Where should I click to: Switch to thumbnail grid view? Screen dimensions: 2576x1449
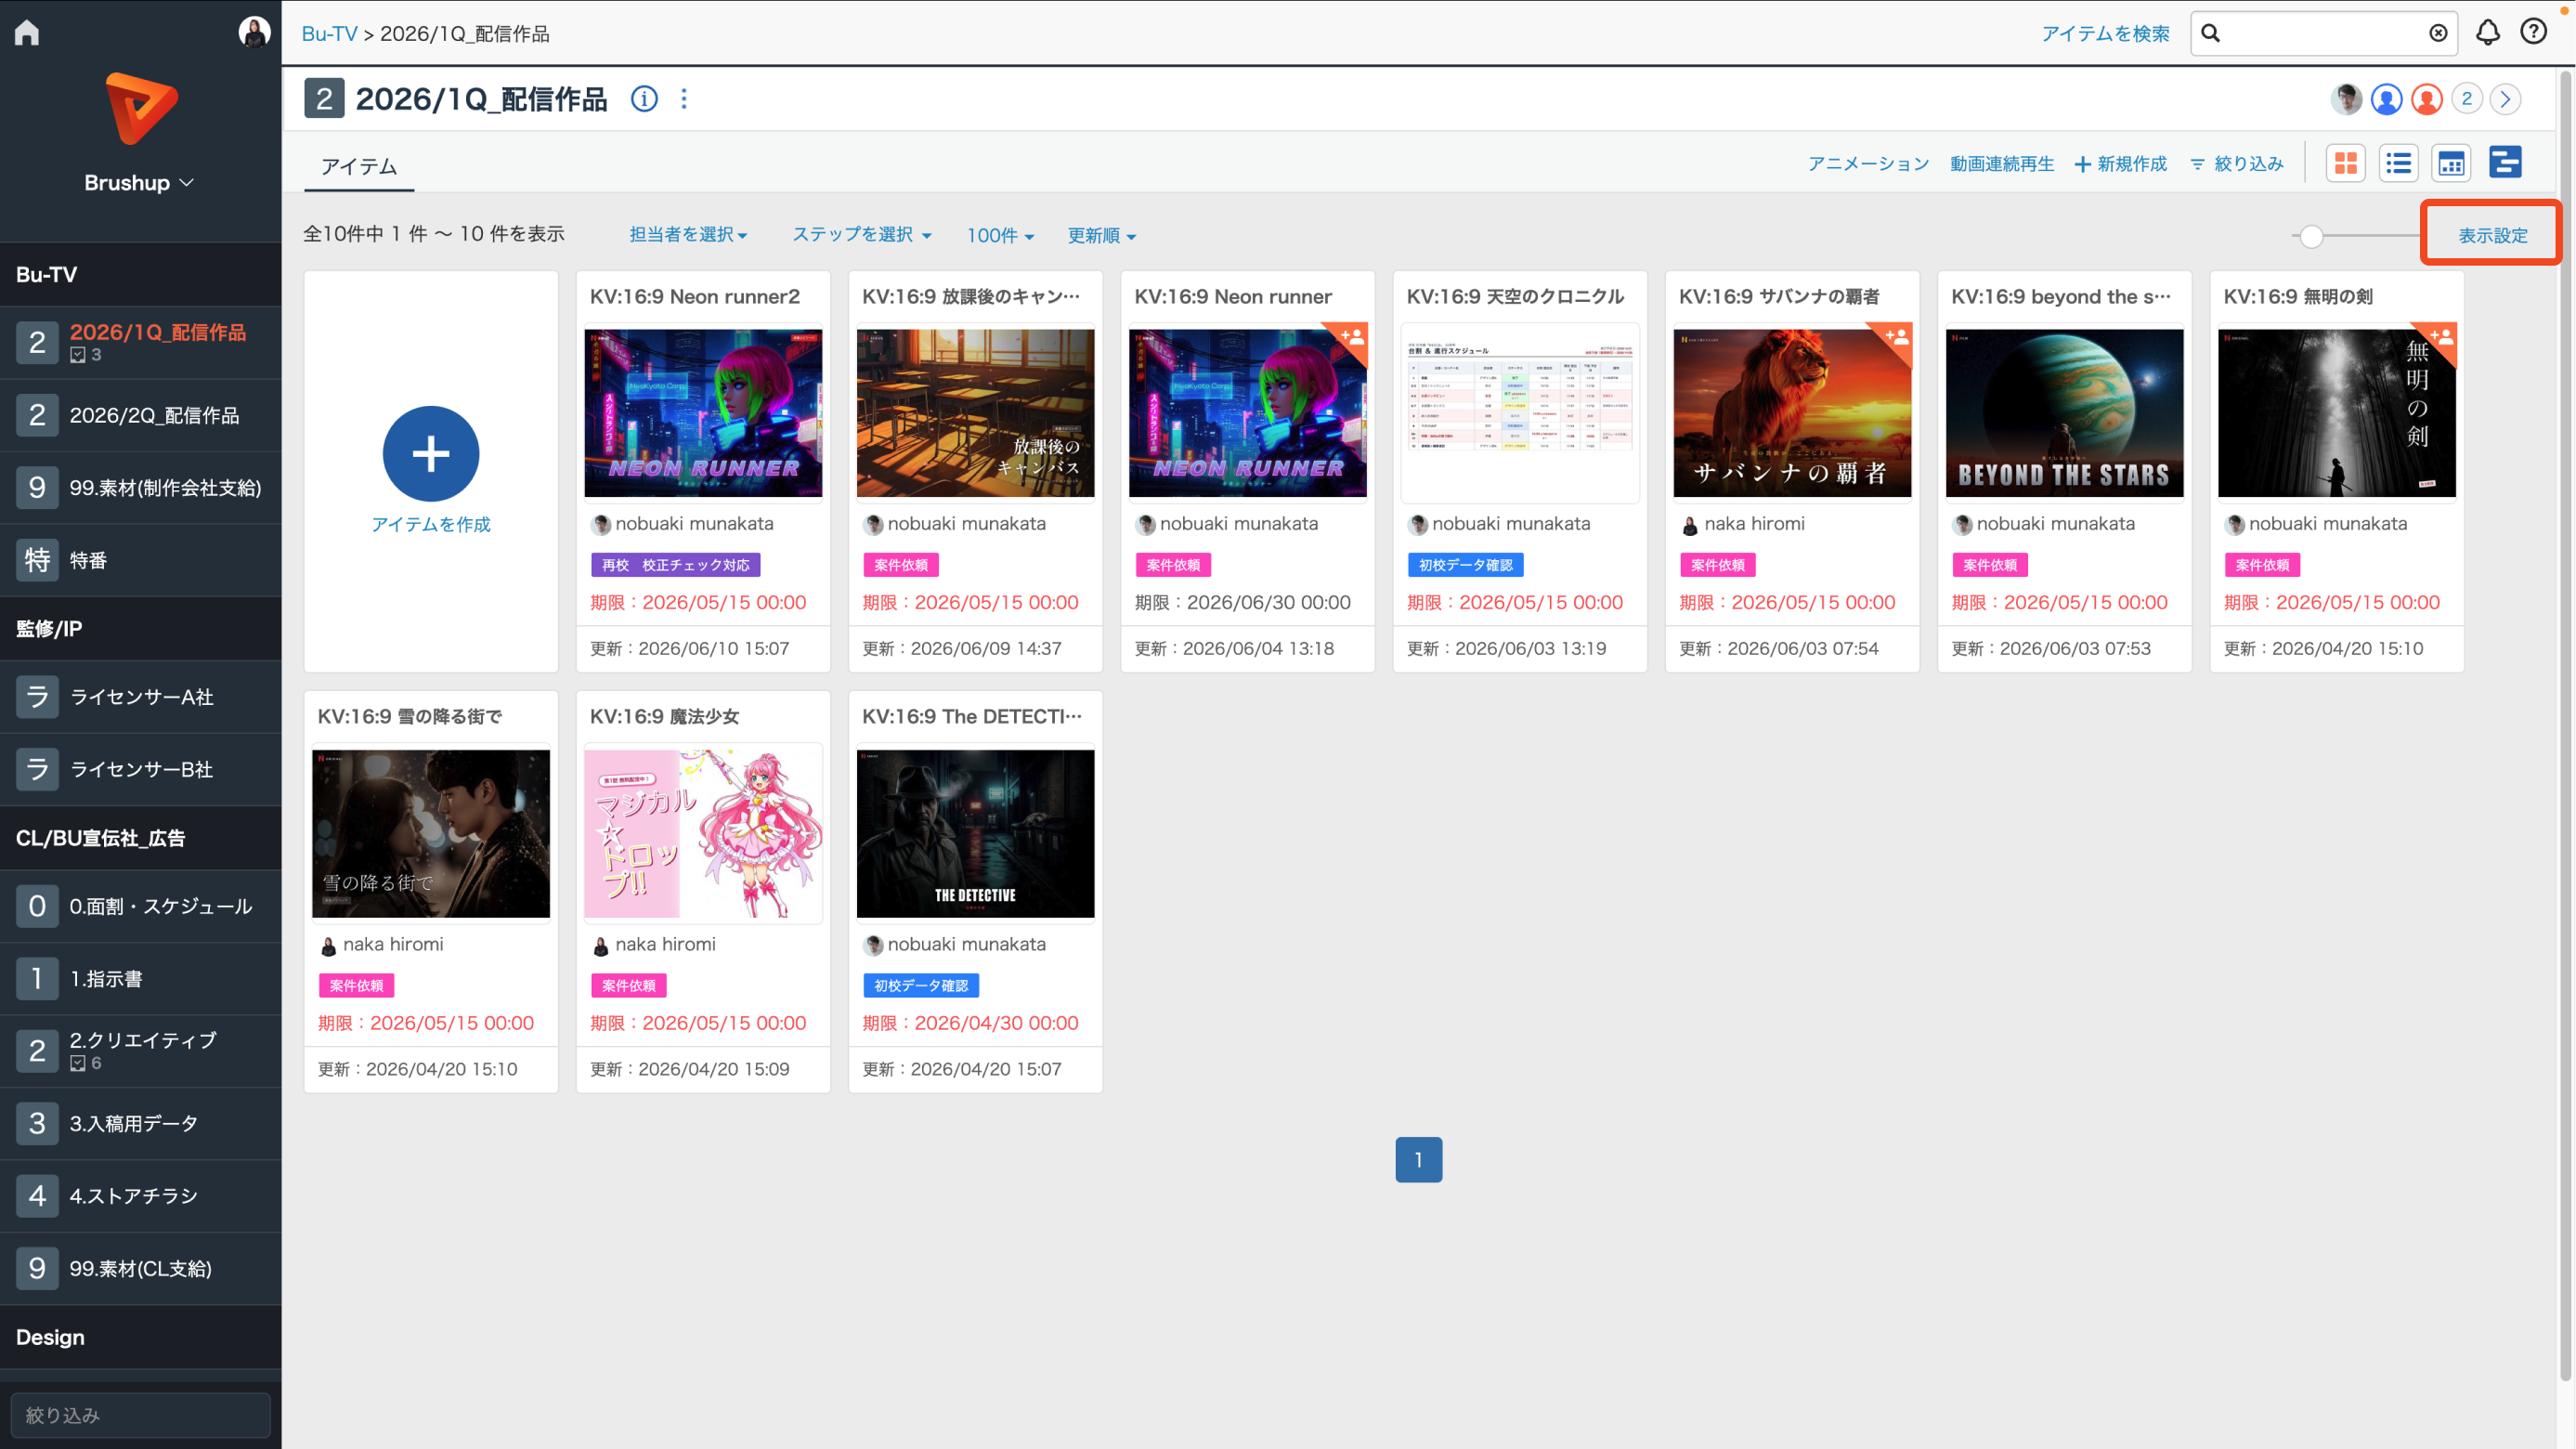coord(2346,163)
